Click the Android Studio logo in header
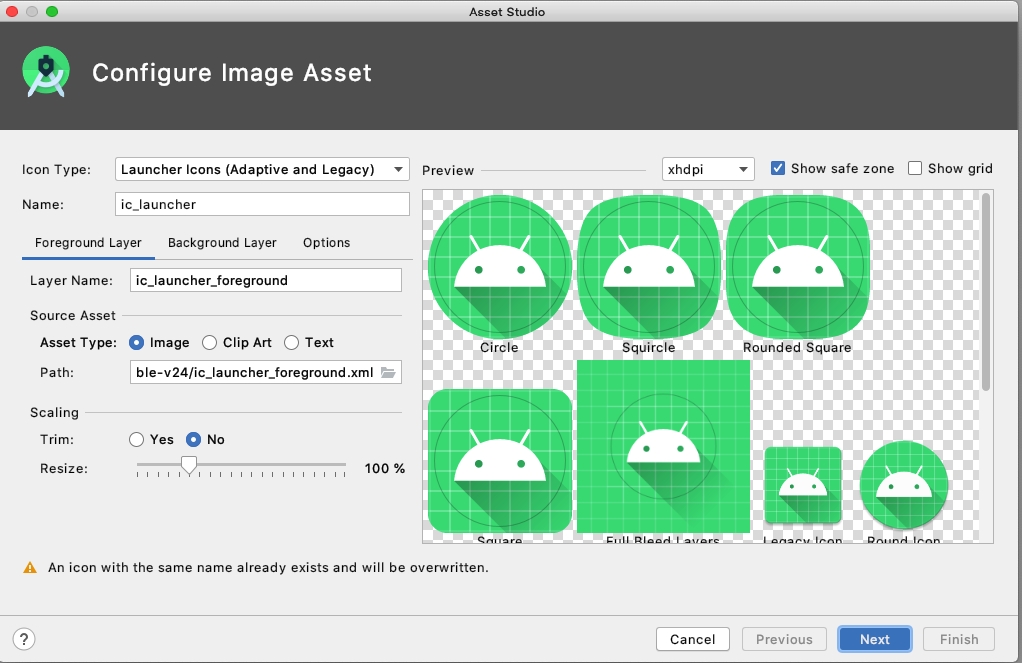The height and width of the screenshot is (663, 1022). 45,73
